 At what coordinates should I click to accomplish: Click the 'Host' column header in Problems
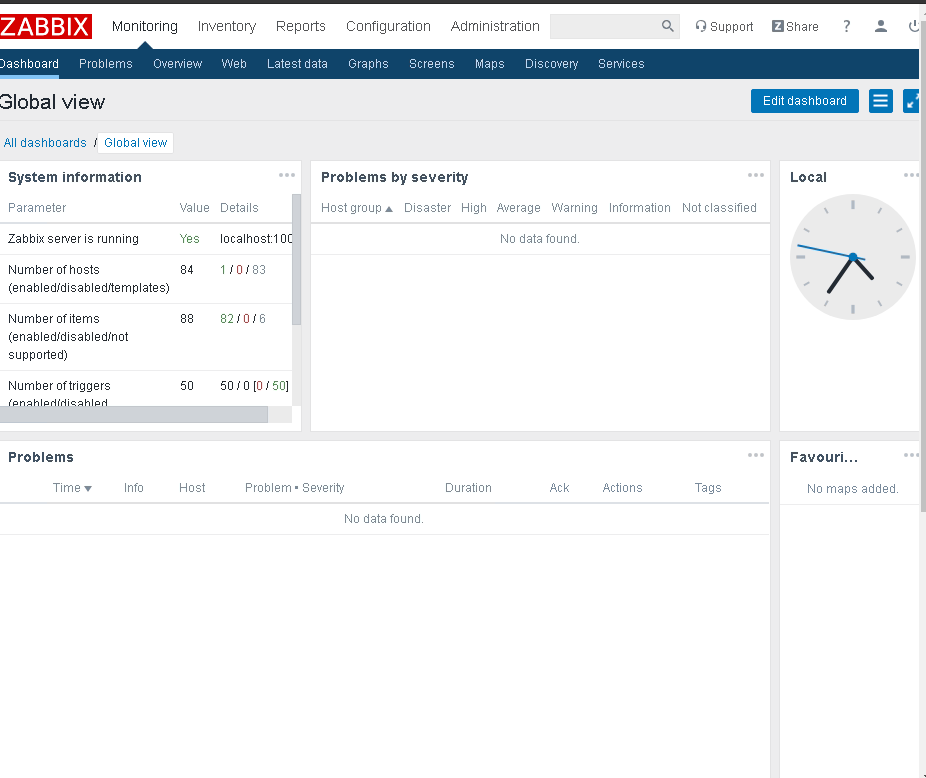(x=192, y=488)
